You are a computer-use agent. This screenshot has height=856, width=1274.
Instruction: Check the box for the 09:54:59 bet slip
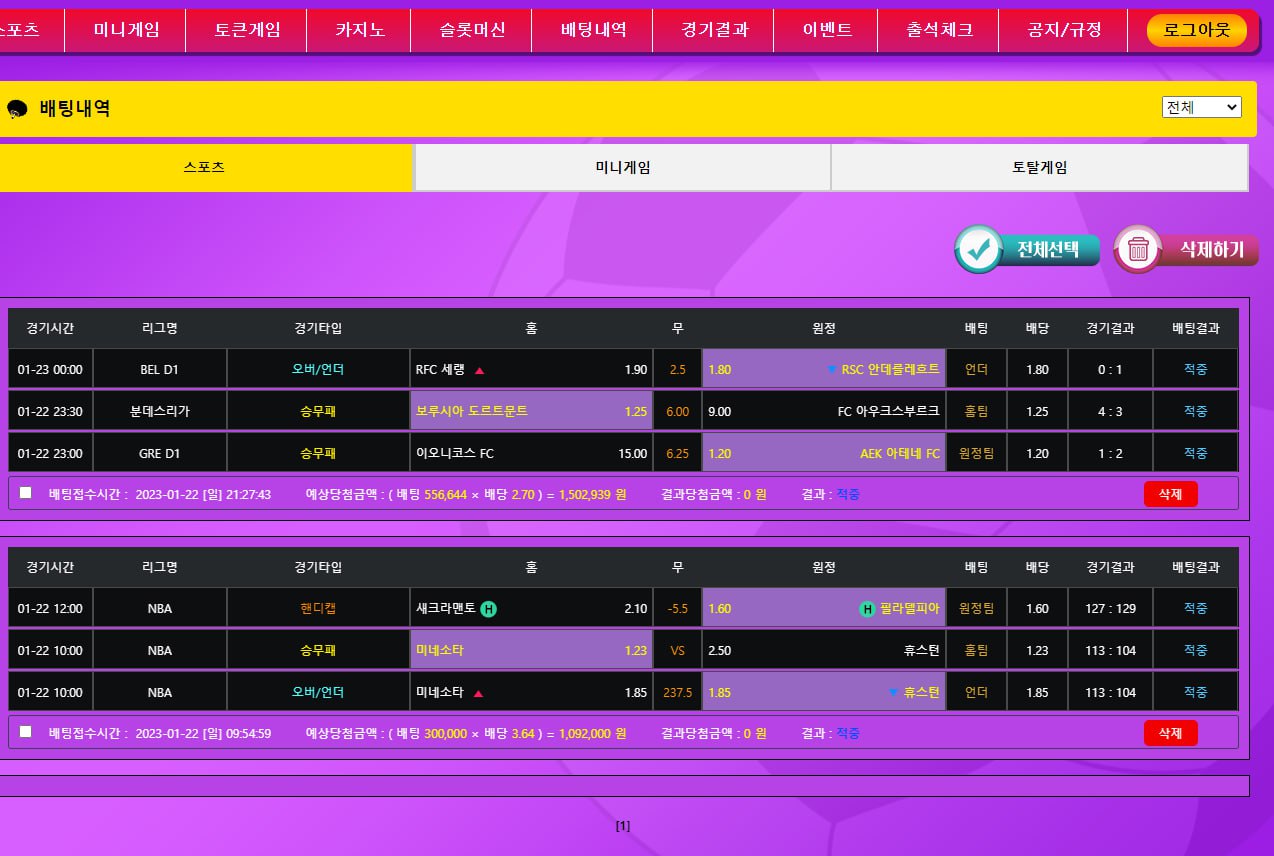point(26,732)
